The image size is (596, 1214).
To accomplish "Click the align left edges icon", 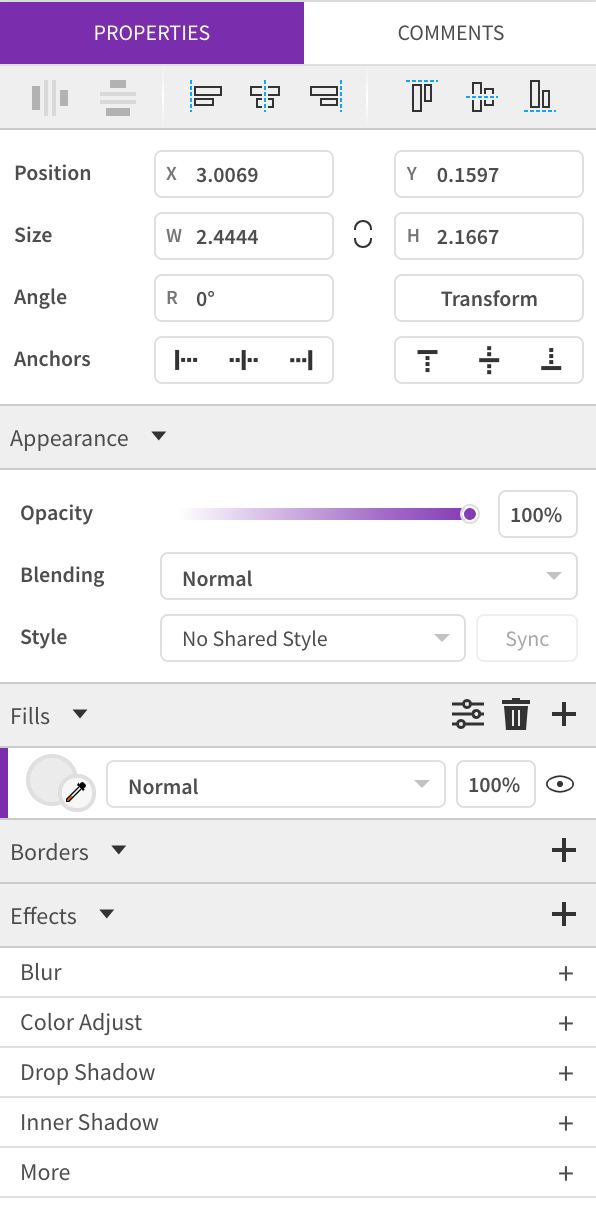I will tap(206, 97).
